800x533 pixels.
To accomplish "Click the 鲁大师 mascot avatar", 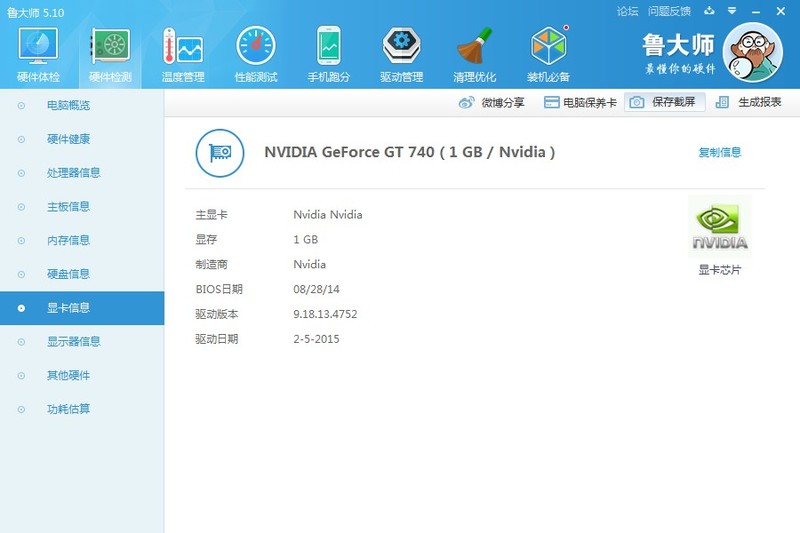I will click(753, 52).
